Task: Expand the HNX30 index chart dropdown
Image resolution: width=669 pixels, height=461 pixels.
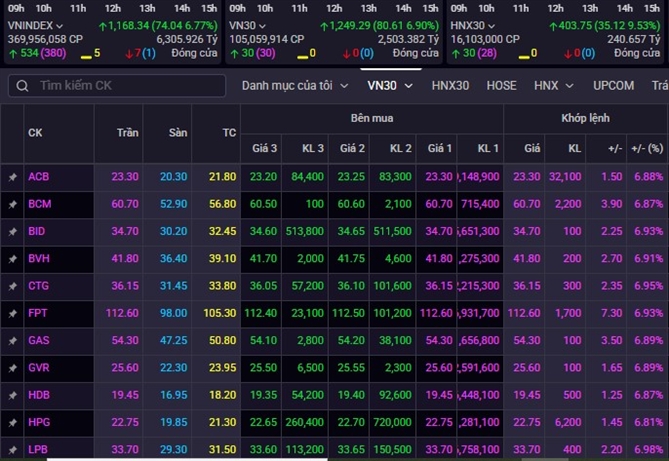Action: point(491,26)
